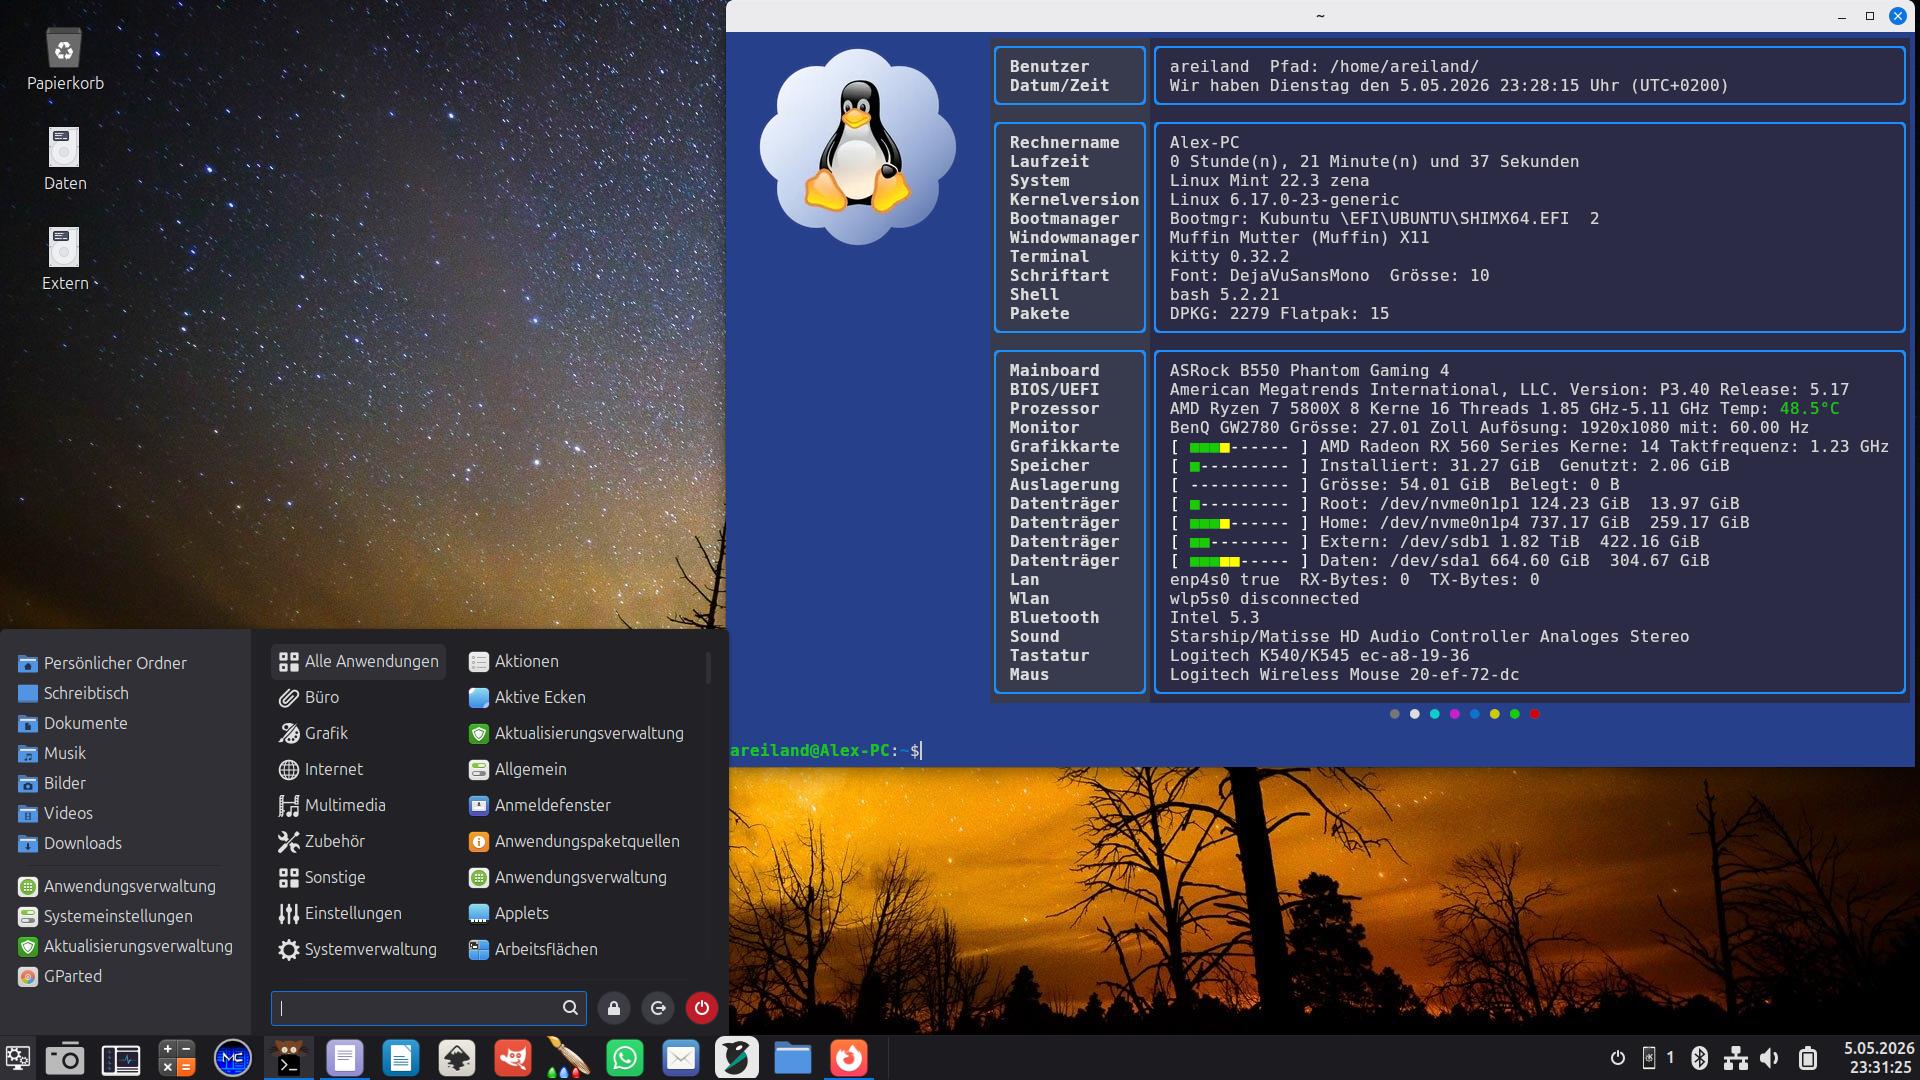The height and width of the screenshot is (1080, 1920).
Task: Click the log out button in the menu
Action: [658, 1008]
